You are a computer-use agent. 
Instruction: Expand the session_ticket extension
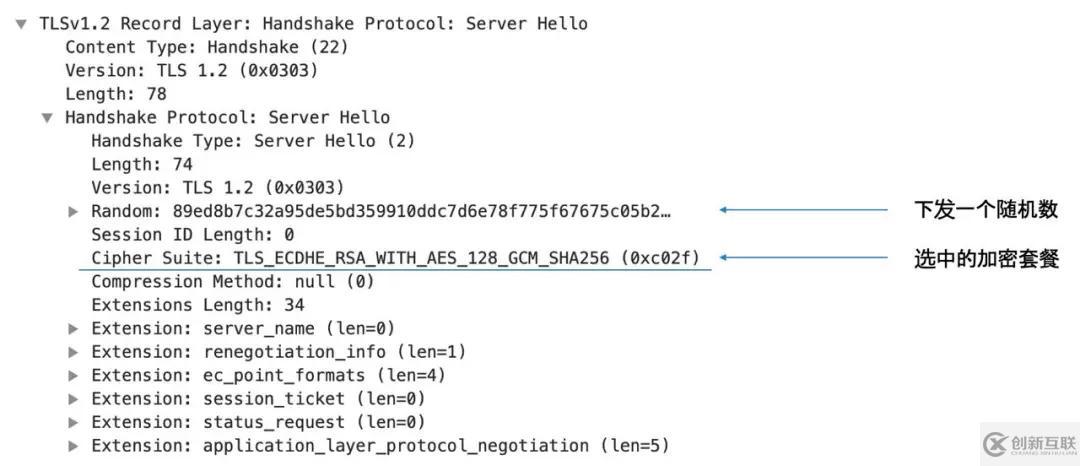(x=73, y=399)
